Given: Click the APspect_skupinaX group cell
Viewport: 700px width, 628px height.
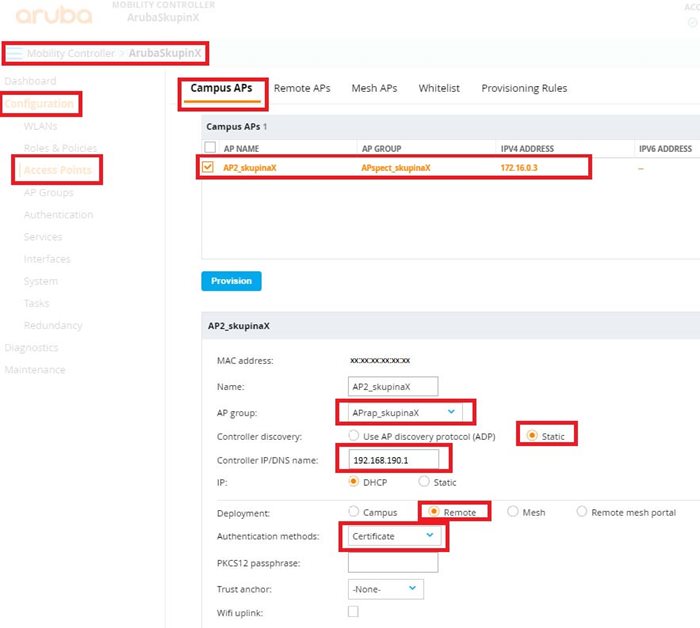Looking at the screenshot, I should 396,168.
